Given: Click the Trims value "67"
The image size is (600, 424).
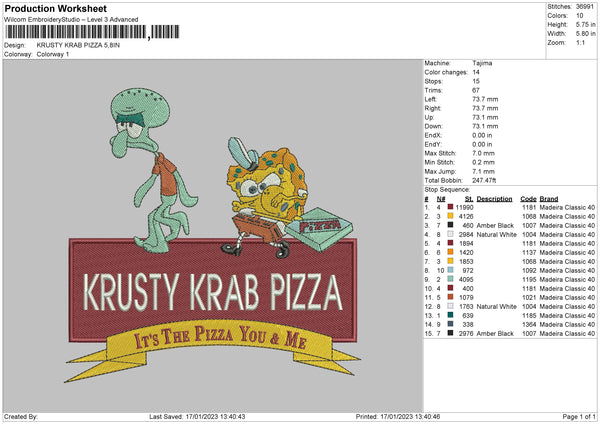Looking at the screenshot, I should pos(476,90).
